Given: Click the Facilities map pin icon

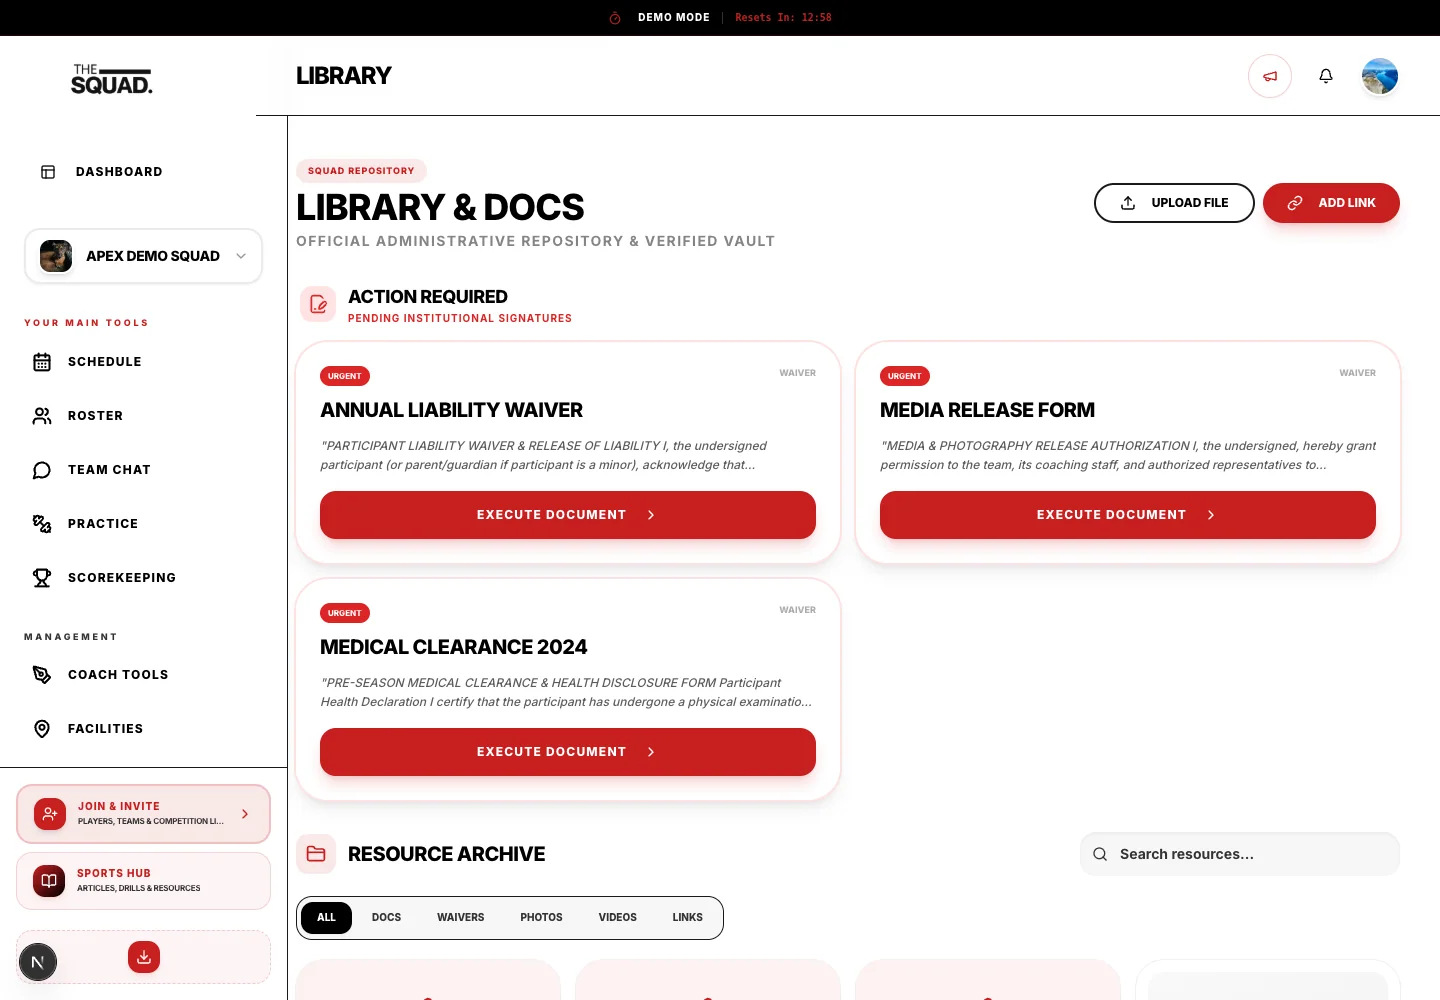Looking at the screenshot, I should [x=42, y=729].
